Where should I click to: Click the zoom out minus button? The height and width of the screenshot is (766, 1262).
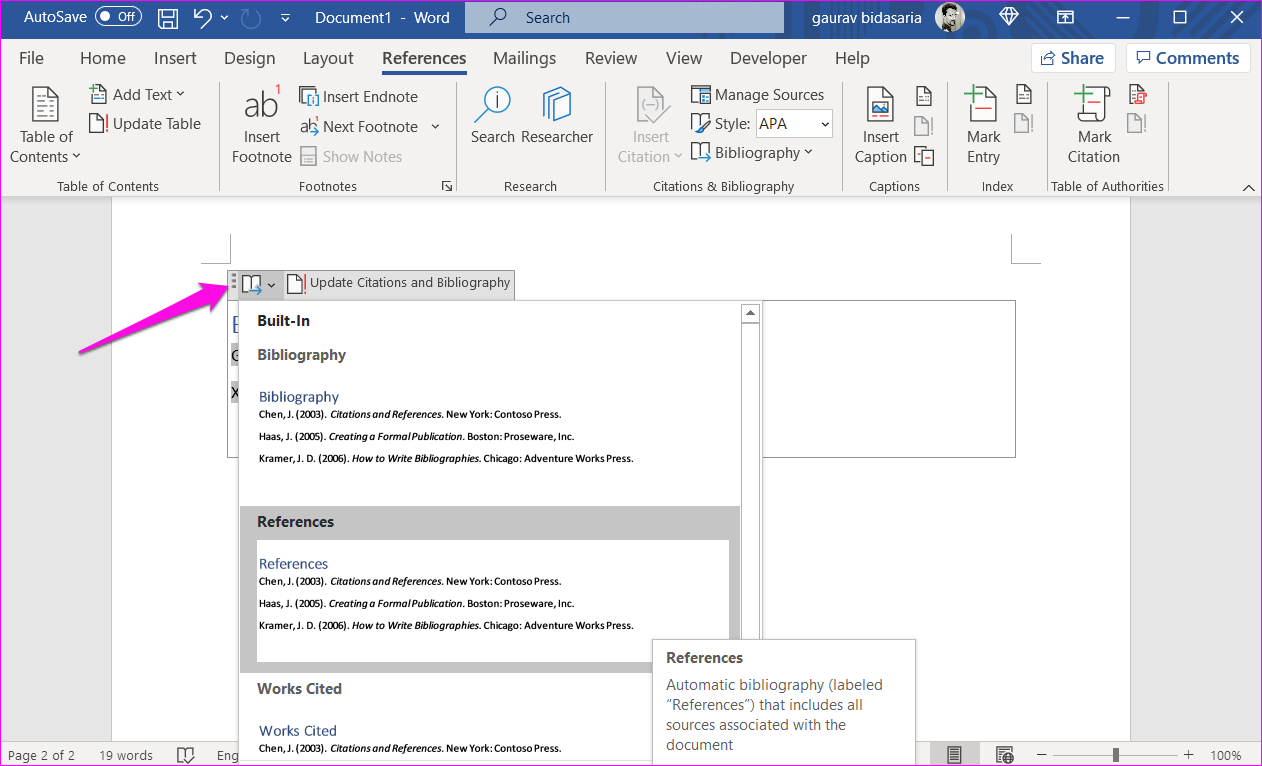[x=1042, y=755]
